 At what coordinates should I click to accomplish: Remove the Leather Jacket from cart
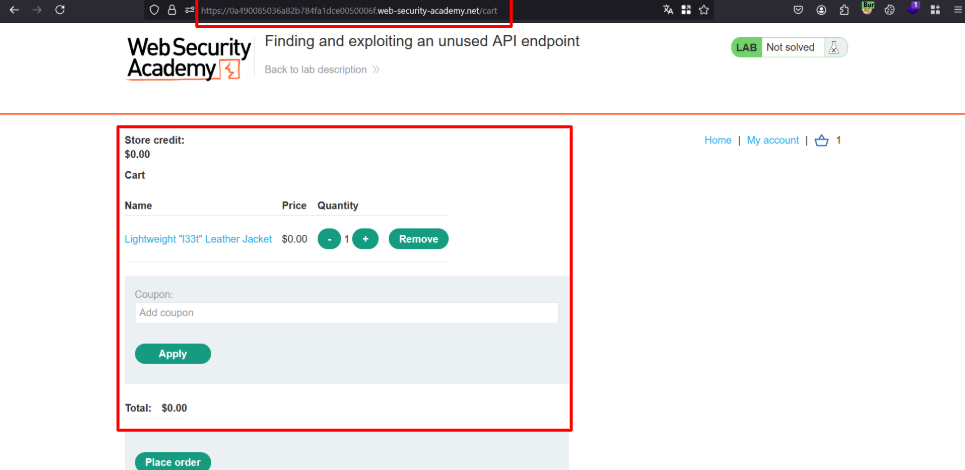418,239
